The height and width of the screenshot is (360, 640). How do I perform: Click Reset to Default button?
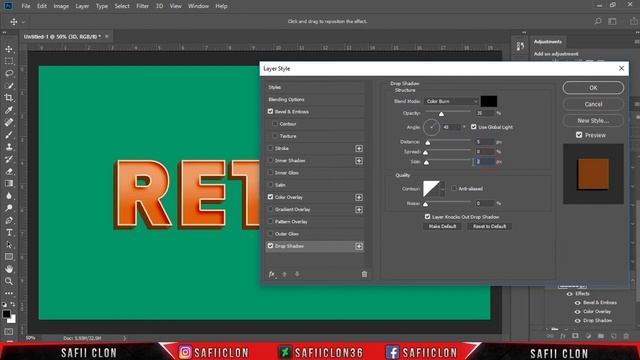tap(489, 226)
